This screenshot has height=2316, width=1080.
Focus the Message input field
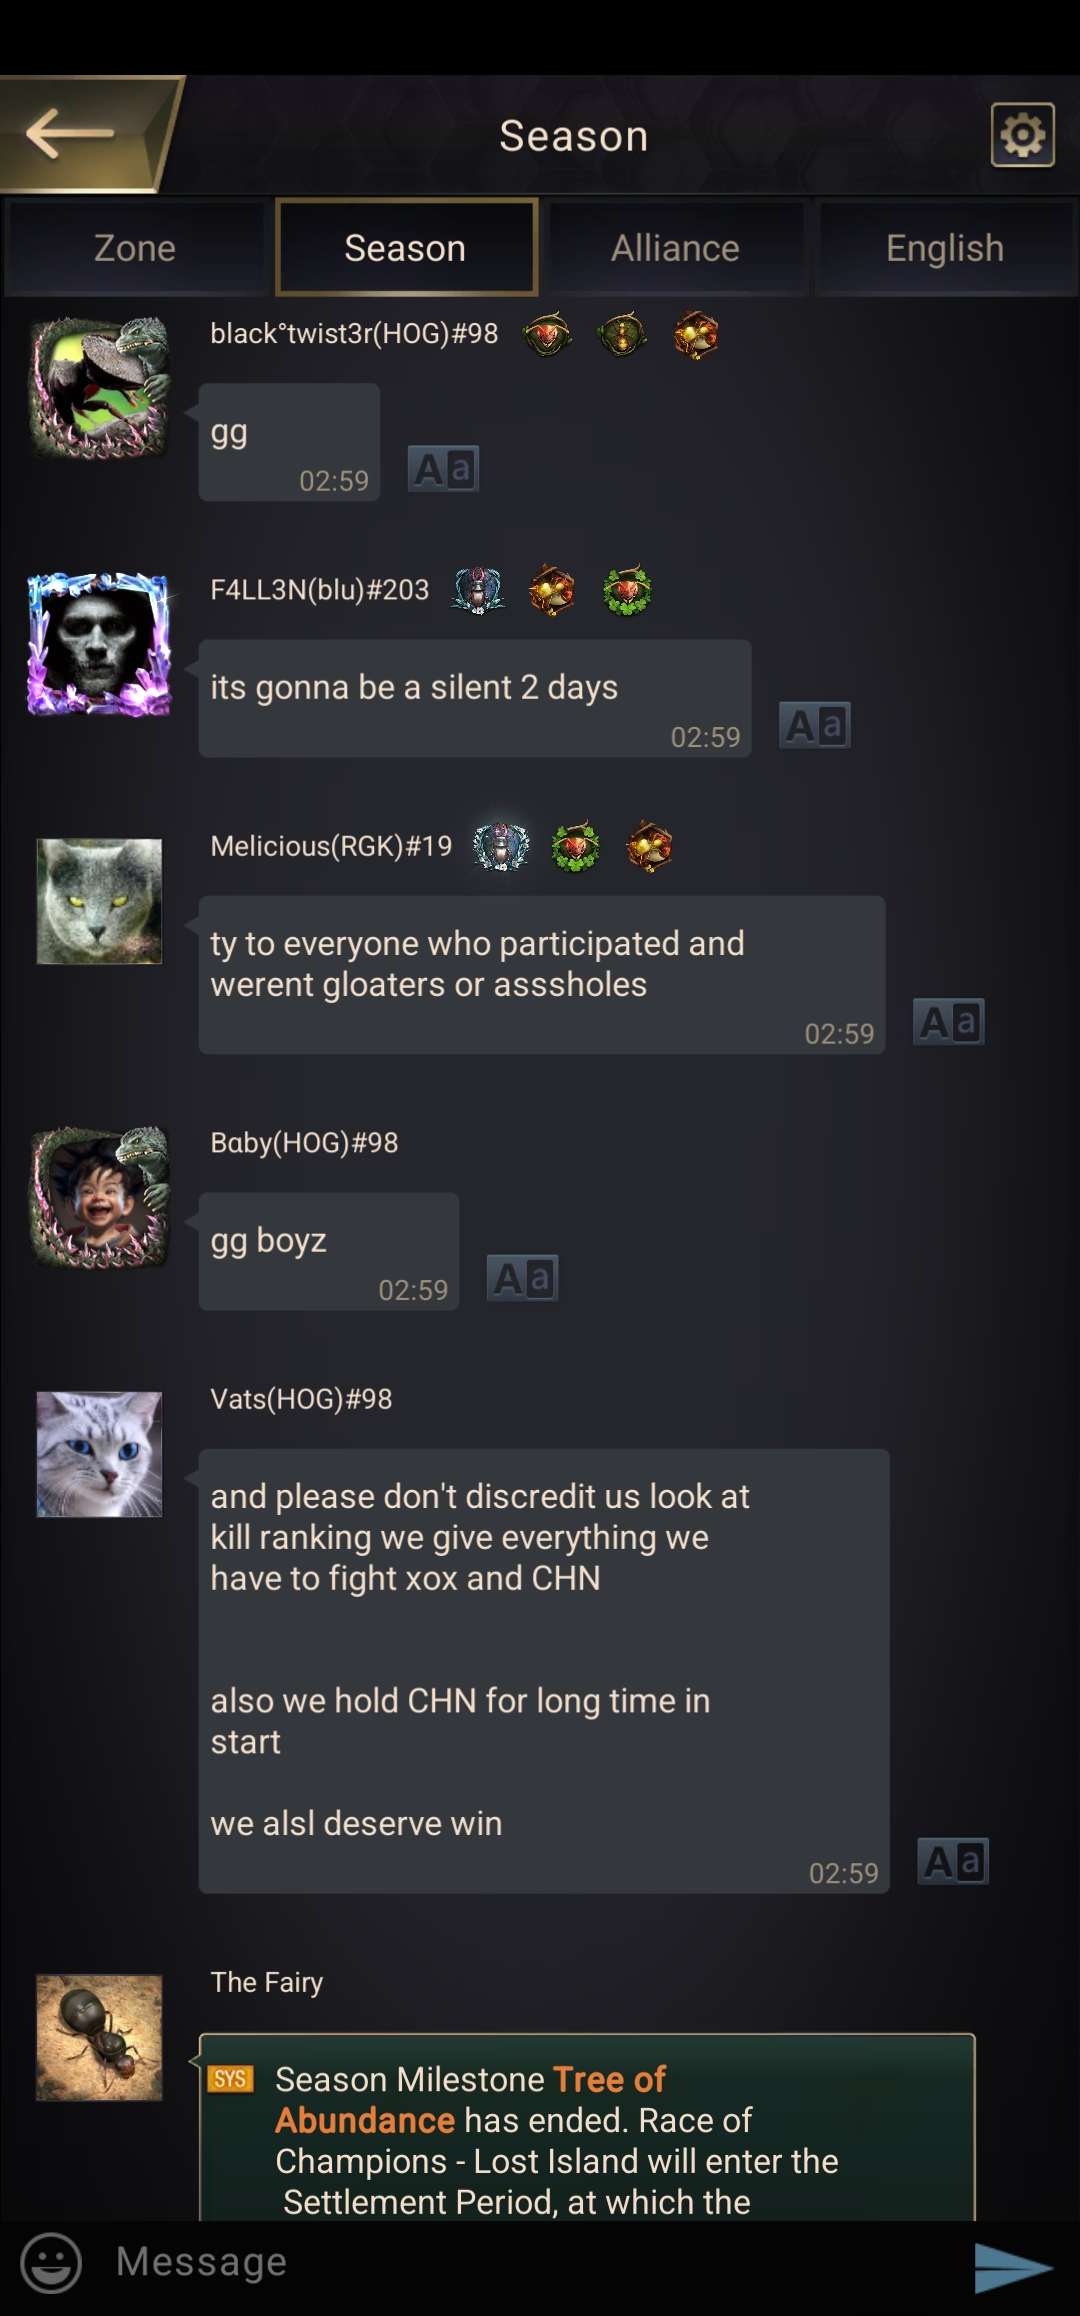530,2262
